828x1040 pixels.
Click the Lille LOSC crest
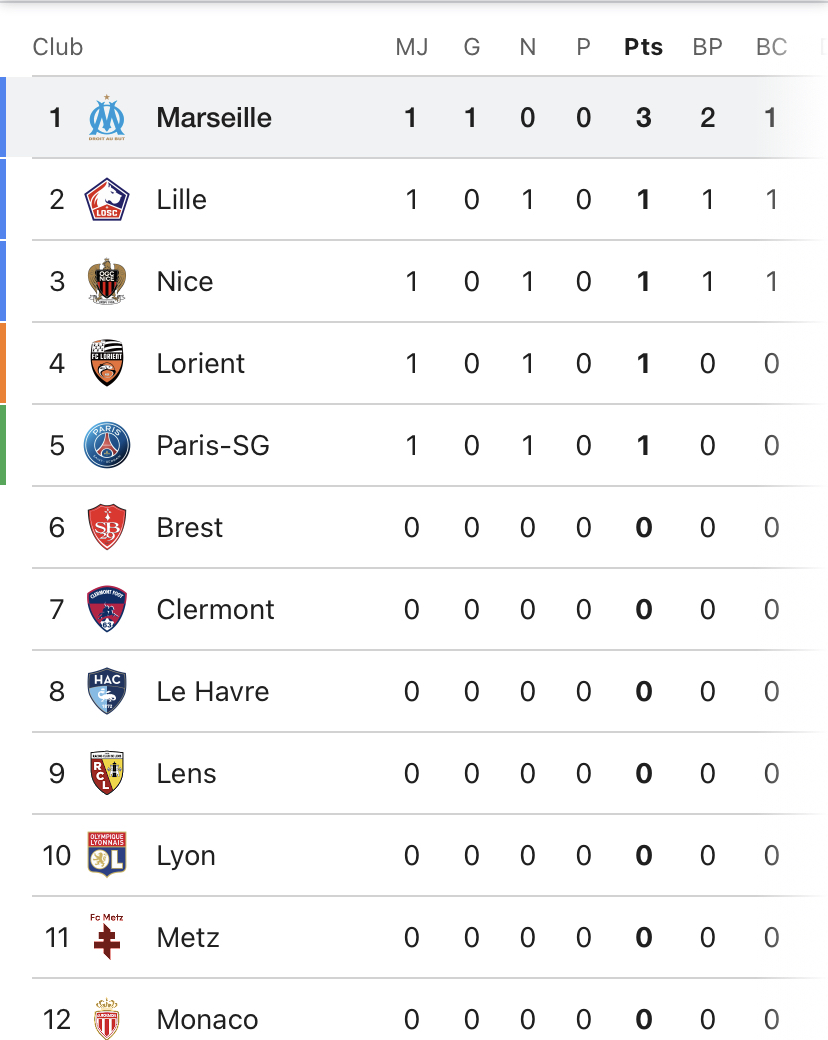coord(107,199)
